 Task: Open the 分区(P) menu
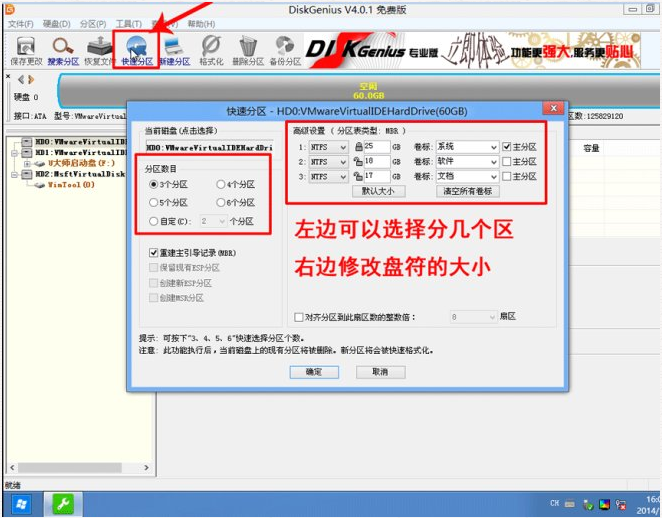[x=93, y=24]
